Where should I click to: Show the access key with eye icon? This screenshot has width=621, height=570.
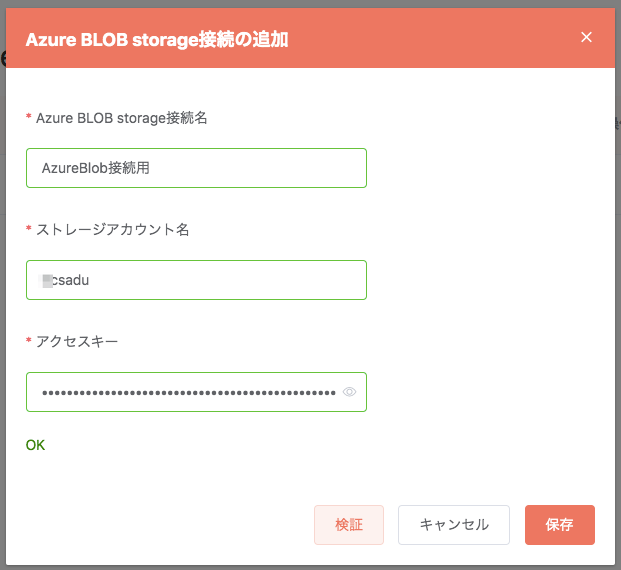pyautogui.click(x=349, y=392)
